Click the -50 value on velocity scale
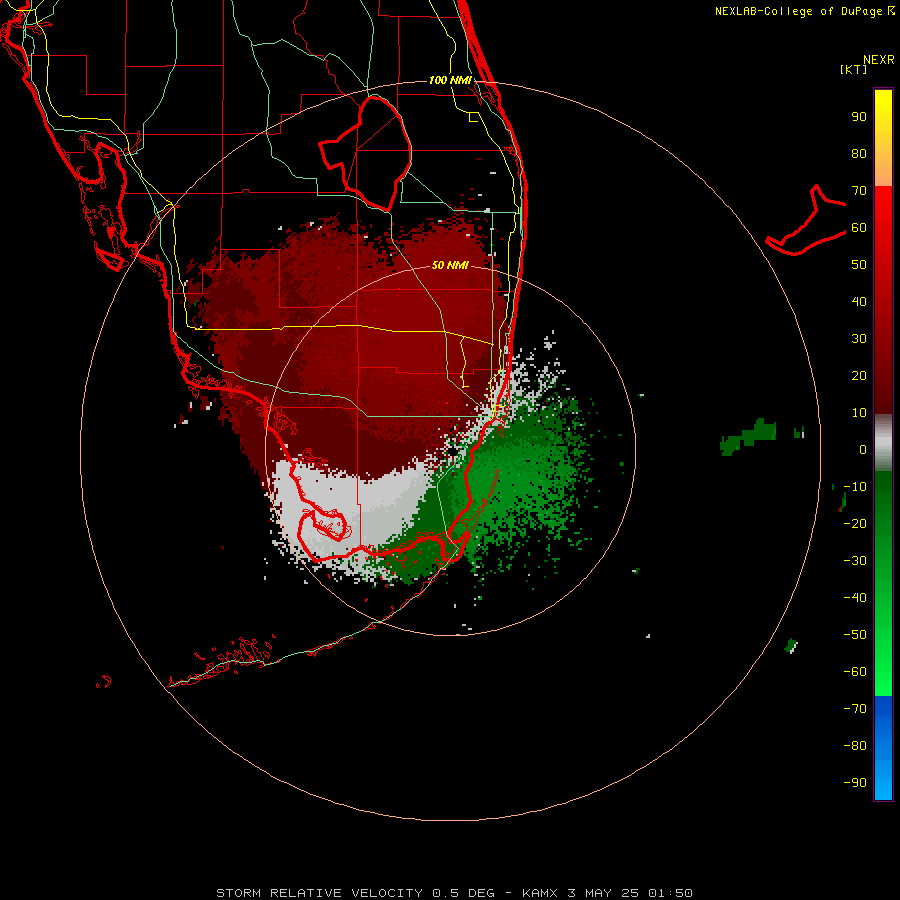Viewport: 900px width, 900px height. 855,635
